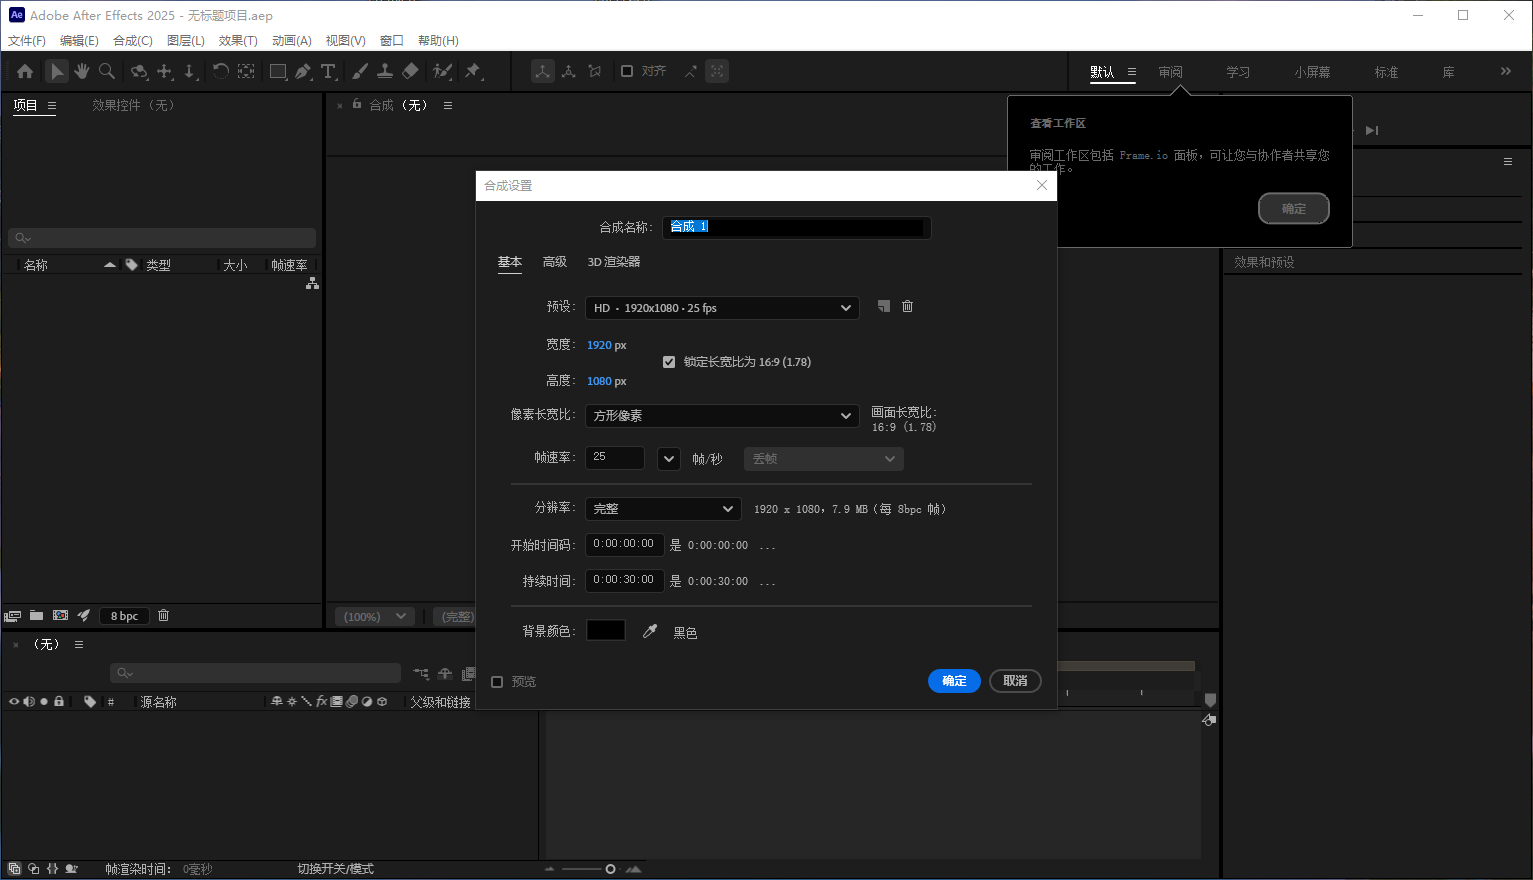Open the viewer zoom (100%) dropdown
The width and height of the screenshot is (1533, 880).
(x=375, y=617)
